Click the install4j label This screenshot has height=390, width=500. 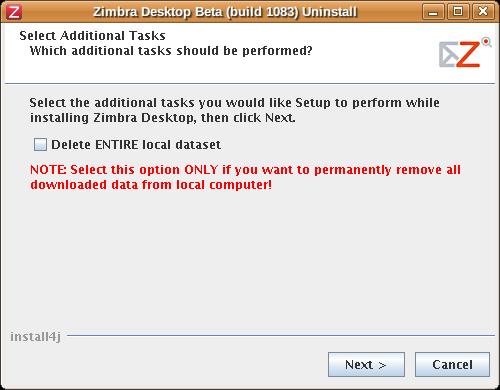pyautogui.click(x=35, y=337)
